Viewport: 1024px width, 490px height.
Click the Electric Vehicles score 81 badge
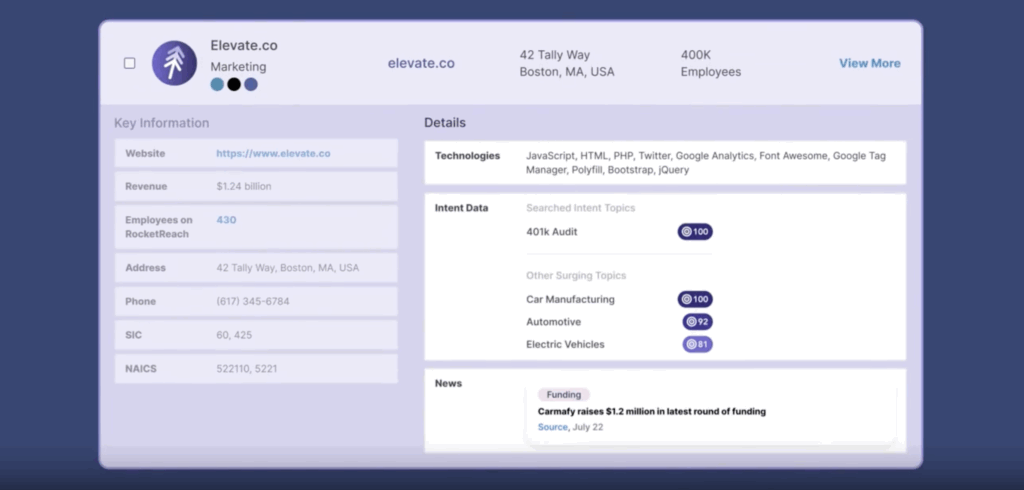click(697, 344)
